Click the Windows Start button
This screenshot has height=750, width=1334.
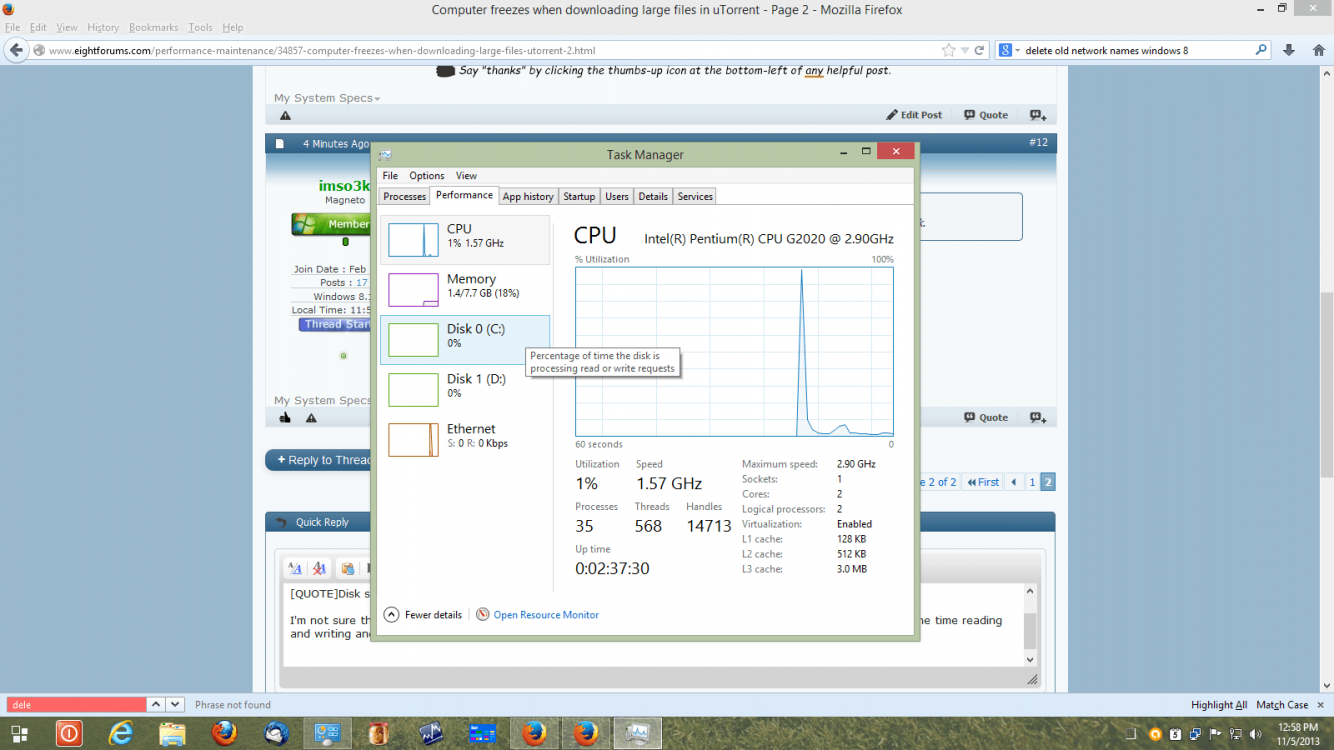coord(17,733)
